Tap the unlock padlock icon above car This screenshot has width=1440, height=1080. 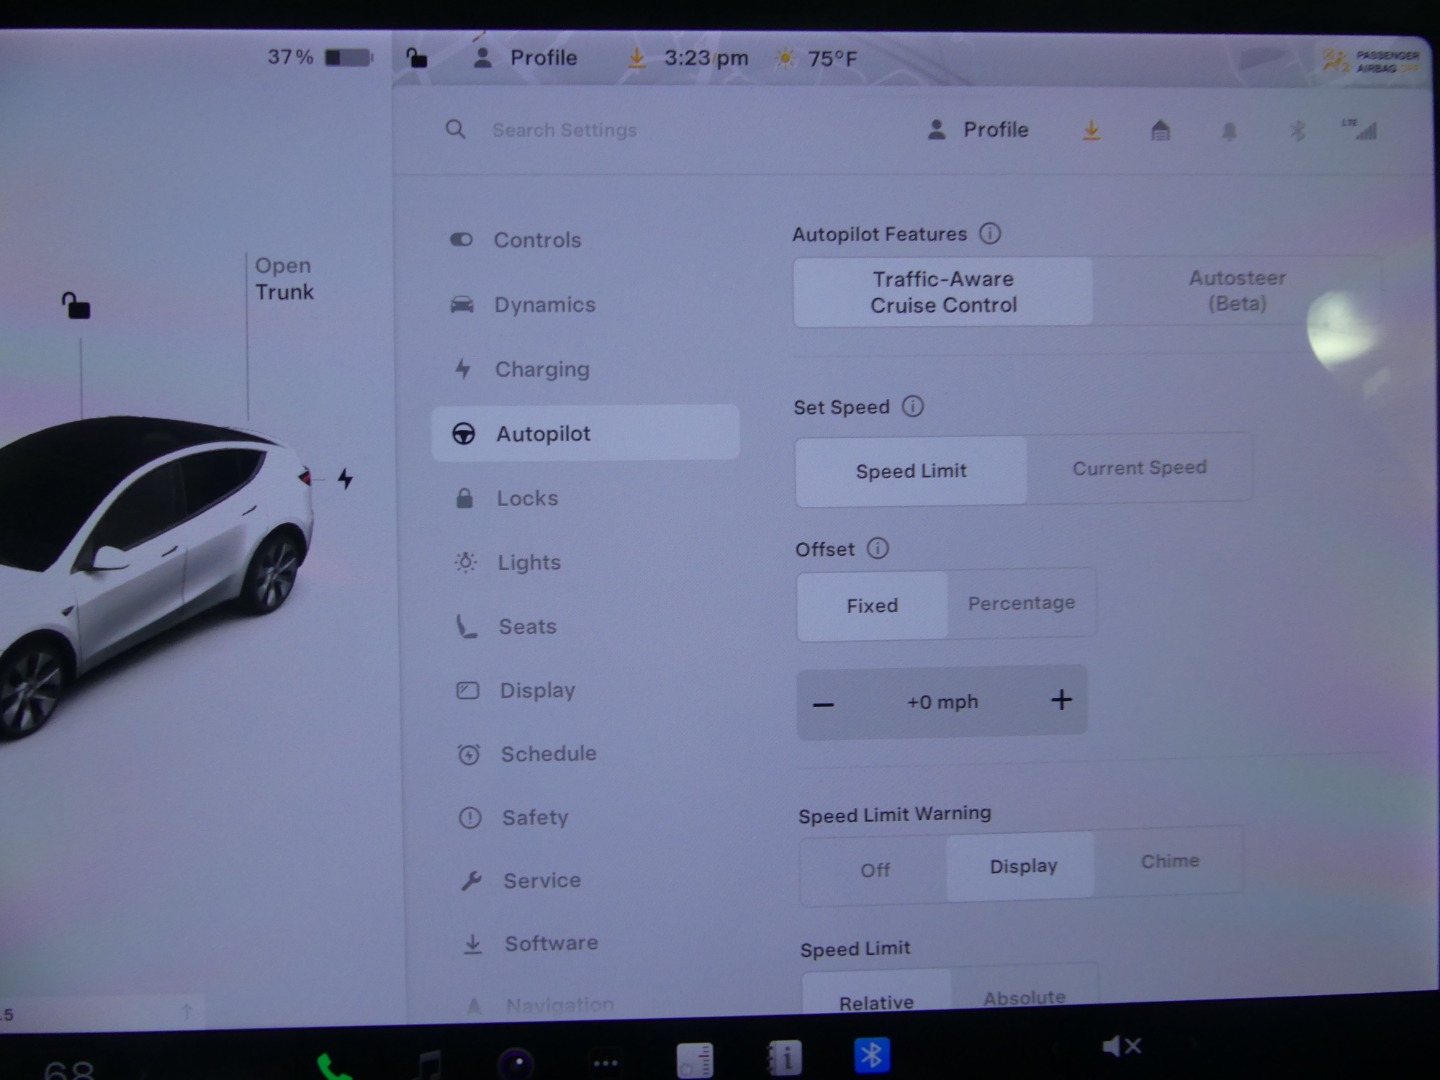pos(76,305)
